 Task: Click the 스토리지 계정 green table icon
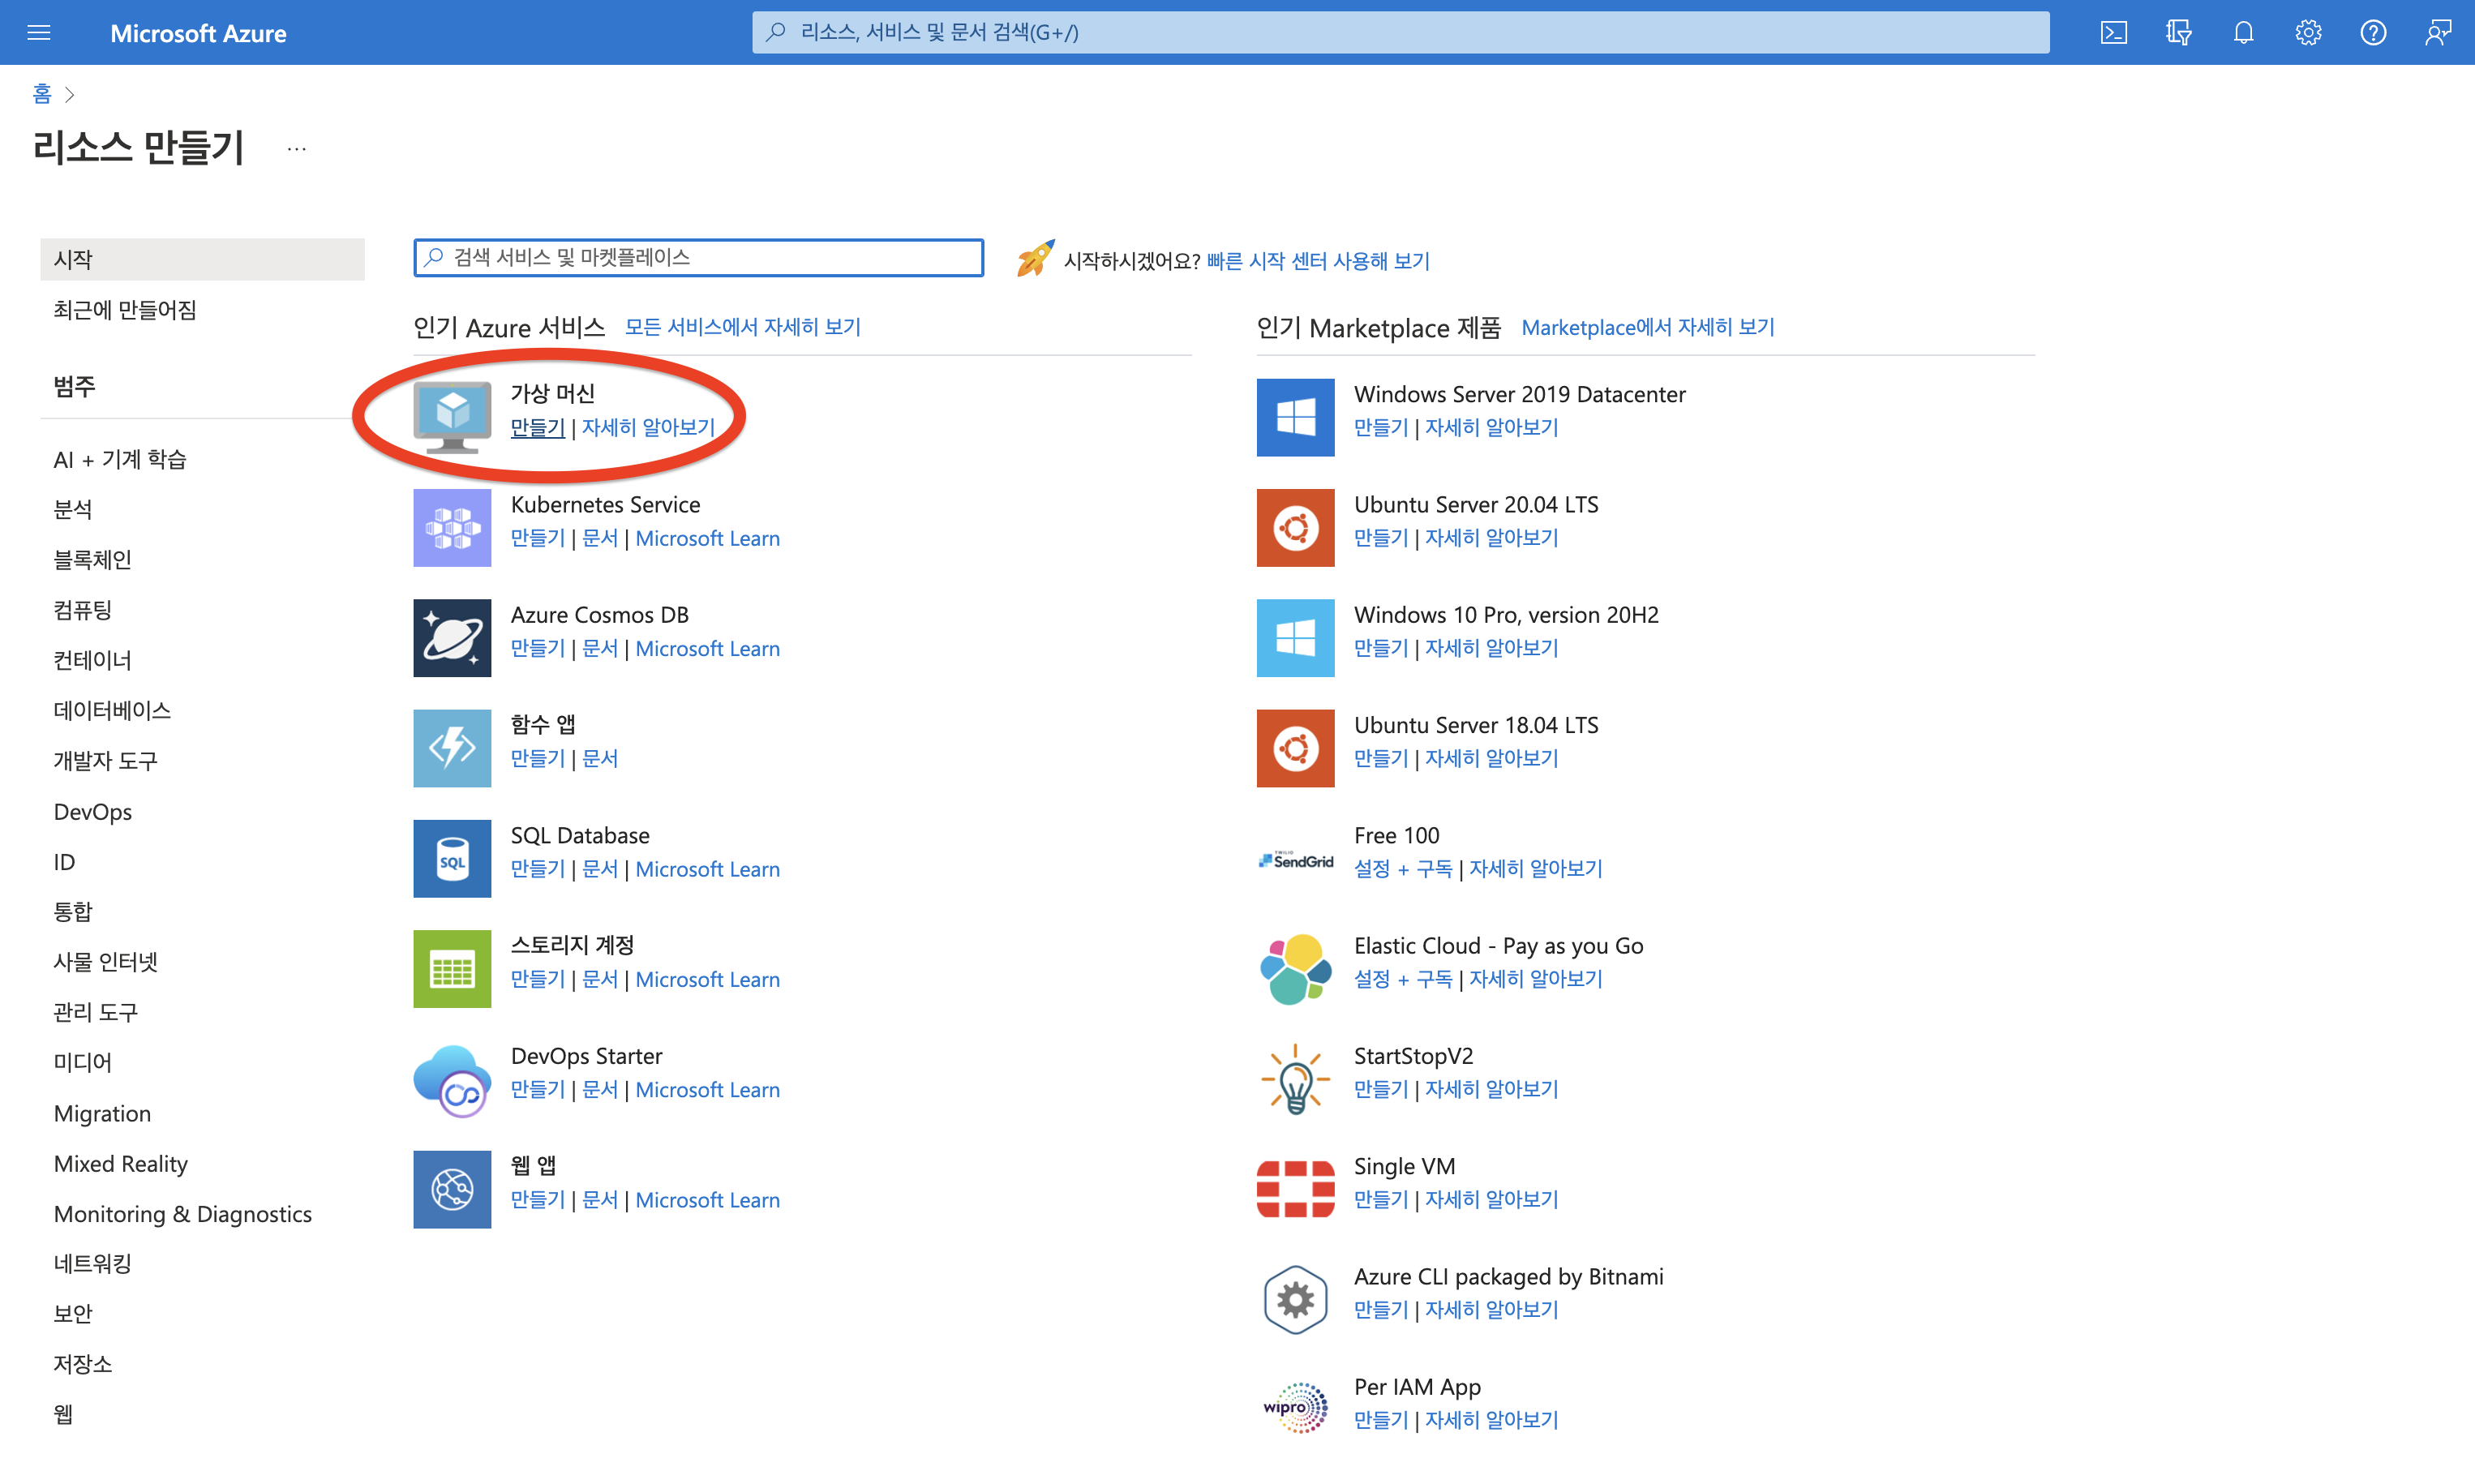click(x=452, y=969)
